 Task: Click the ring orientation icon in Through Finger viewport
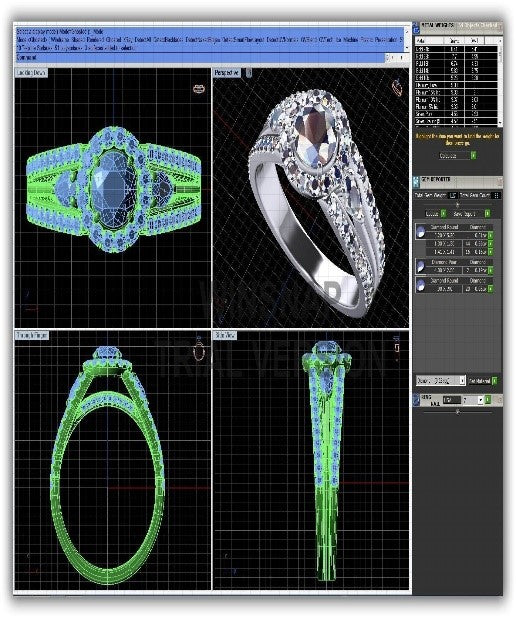pos(199,349)
